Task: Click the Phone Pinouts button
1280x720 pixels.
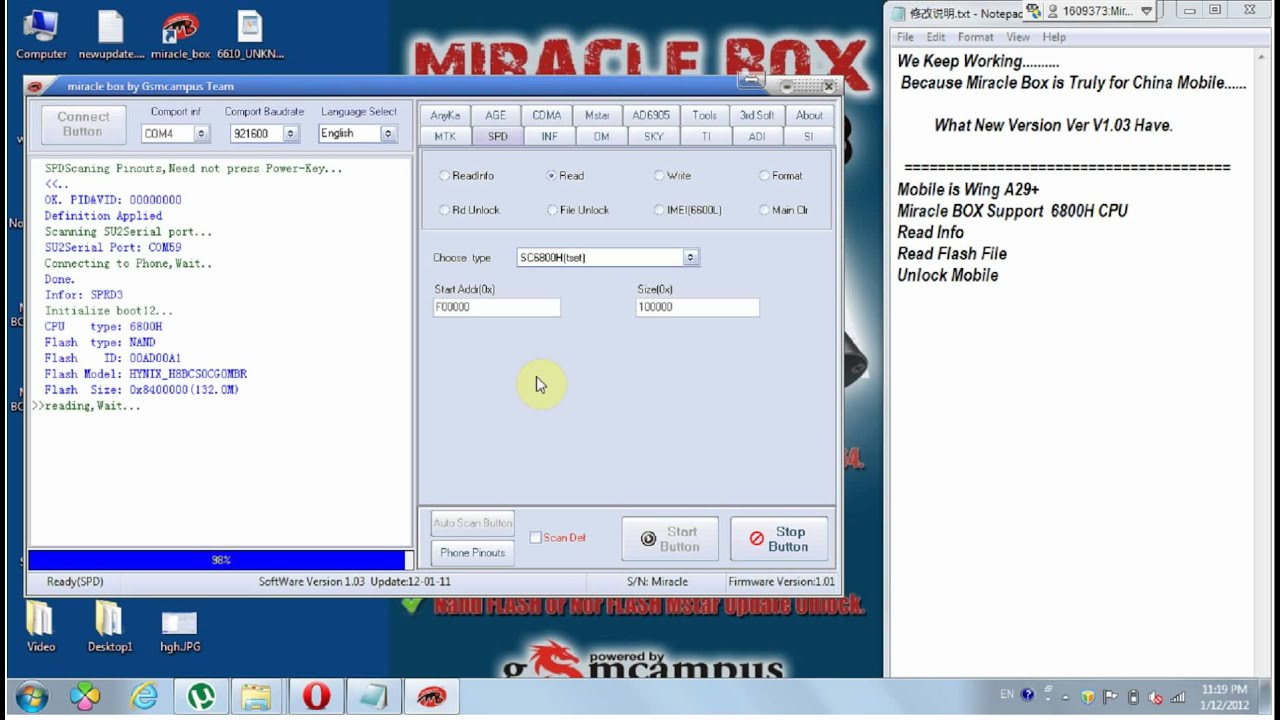Action: [473, 552]
